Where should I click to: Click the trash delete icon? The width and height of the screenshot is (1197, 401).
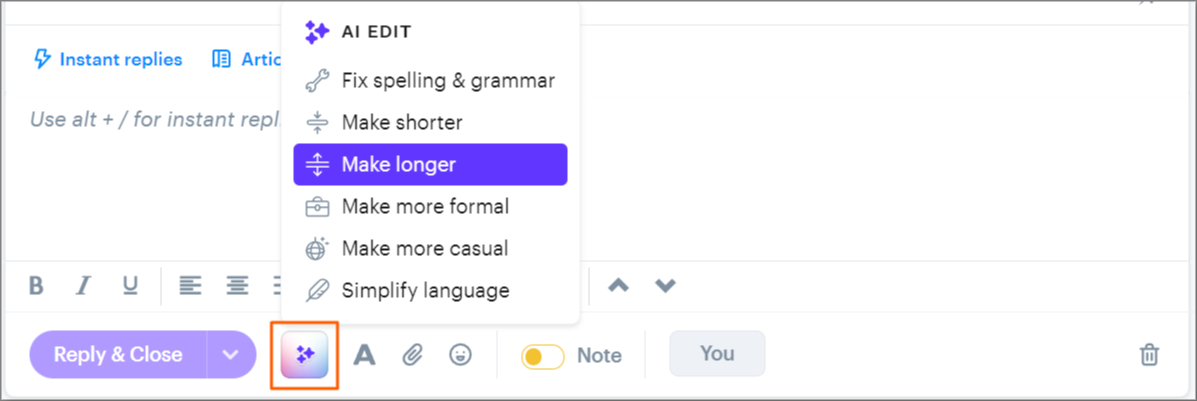coord(1150,355)
